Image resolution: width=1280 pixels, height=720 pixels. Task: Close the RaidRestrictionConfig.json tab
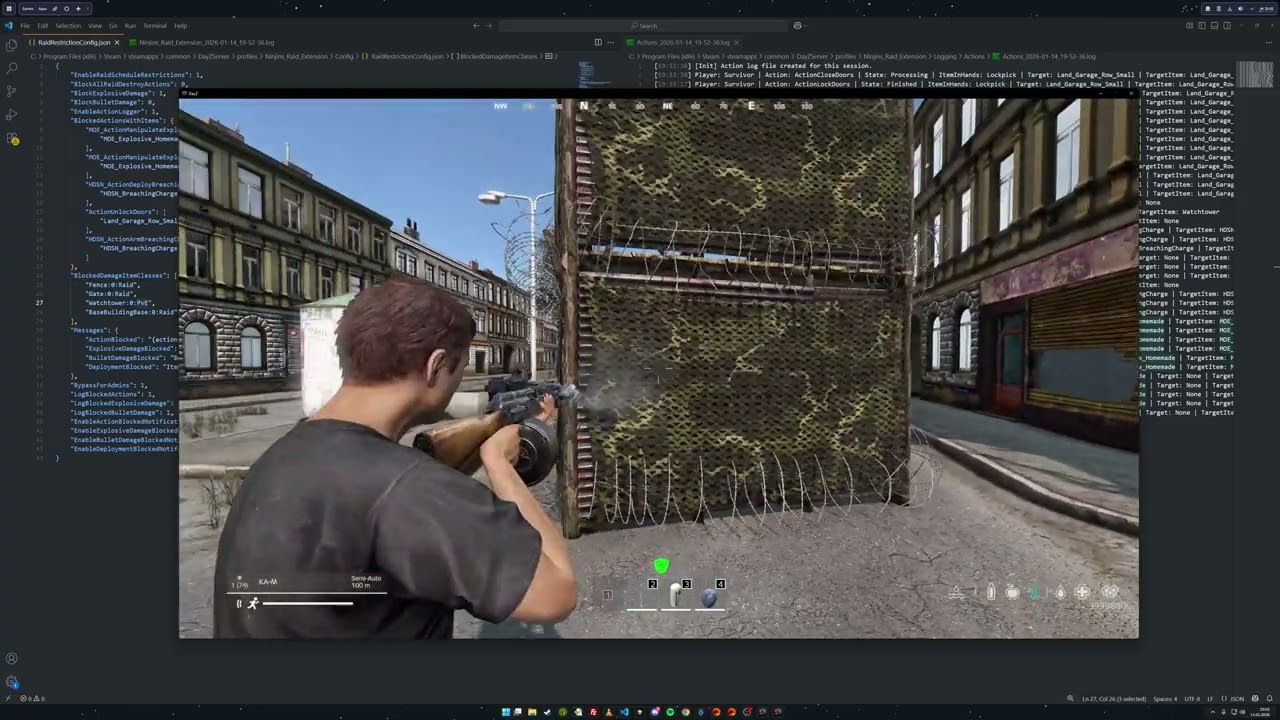(117, 42)
